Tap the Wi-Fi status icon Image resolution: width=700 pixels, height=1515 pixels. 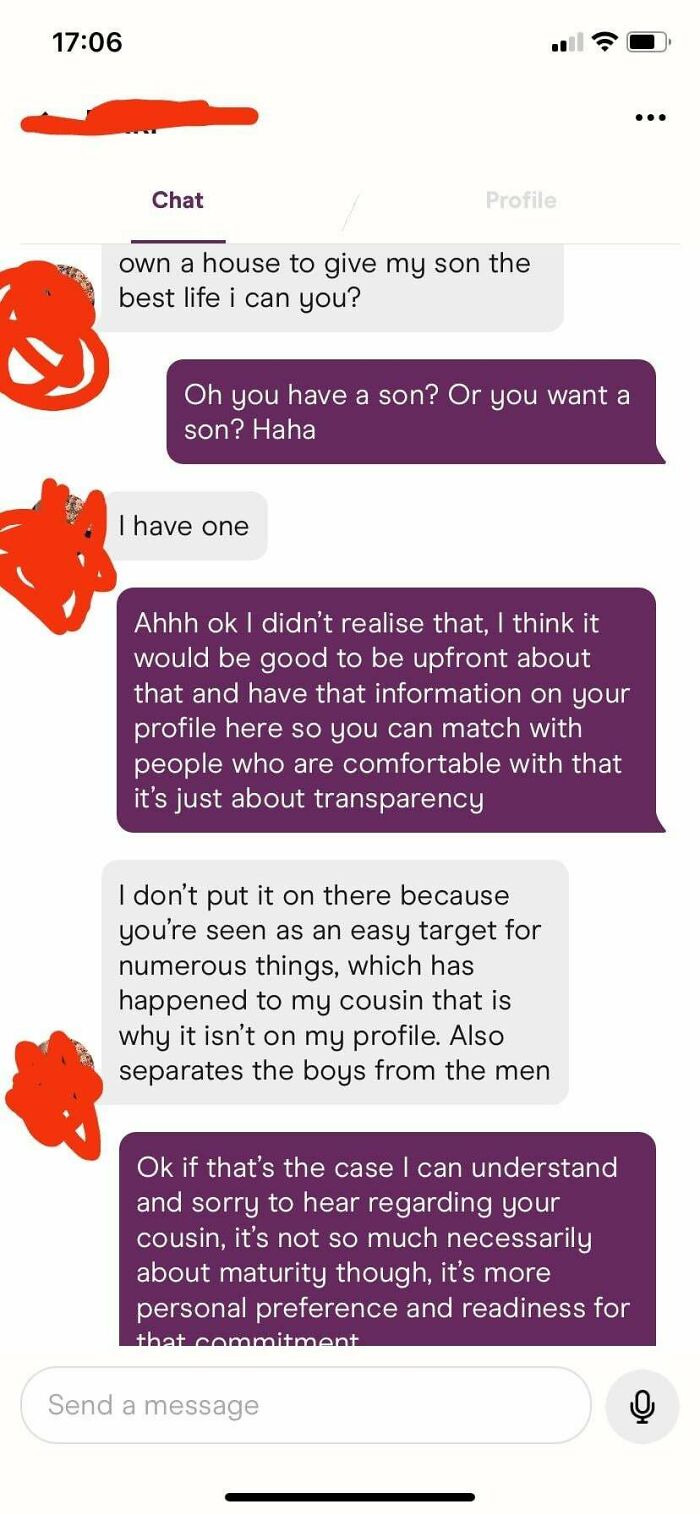click(x=604, y=42)
